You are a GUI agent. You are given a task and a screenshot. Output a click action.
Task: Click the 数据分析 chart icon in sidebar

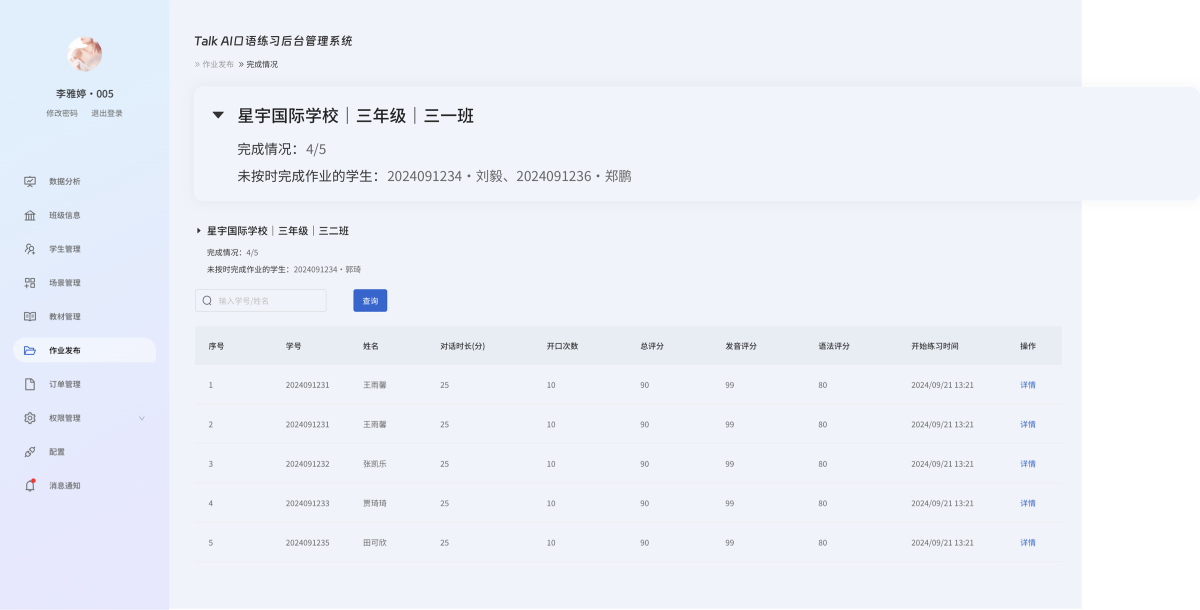(30, 181)
